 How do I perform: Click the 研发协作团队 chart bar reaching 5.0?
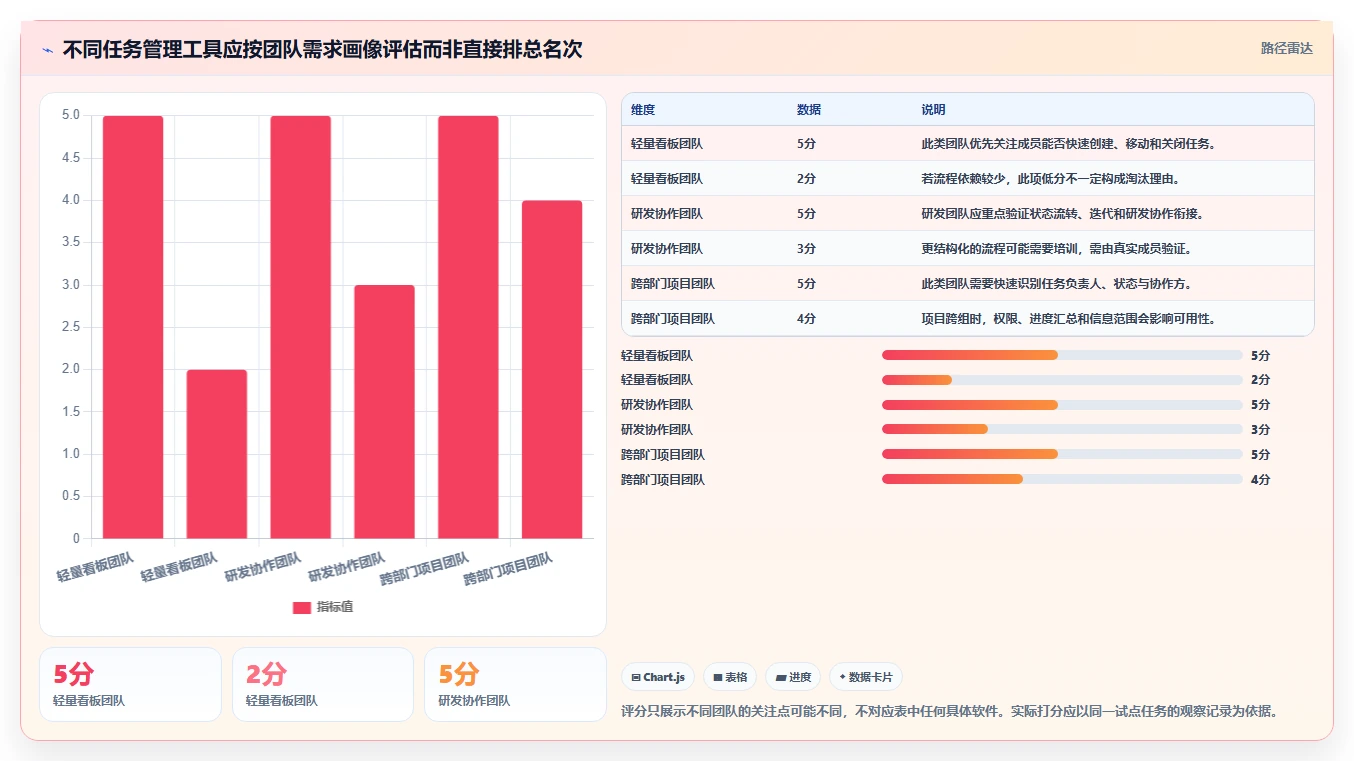coord(301,327)
